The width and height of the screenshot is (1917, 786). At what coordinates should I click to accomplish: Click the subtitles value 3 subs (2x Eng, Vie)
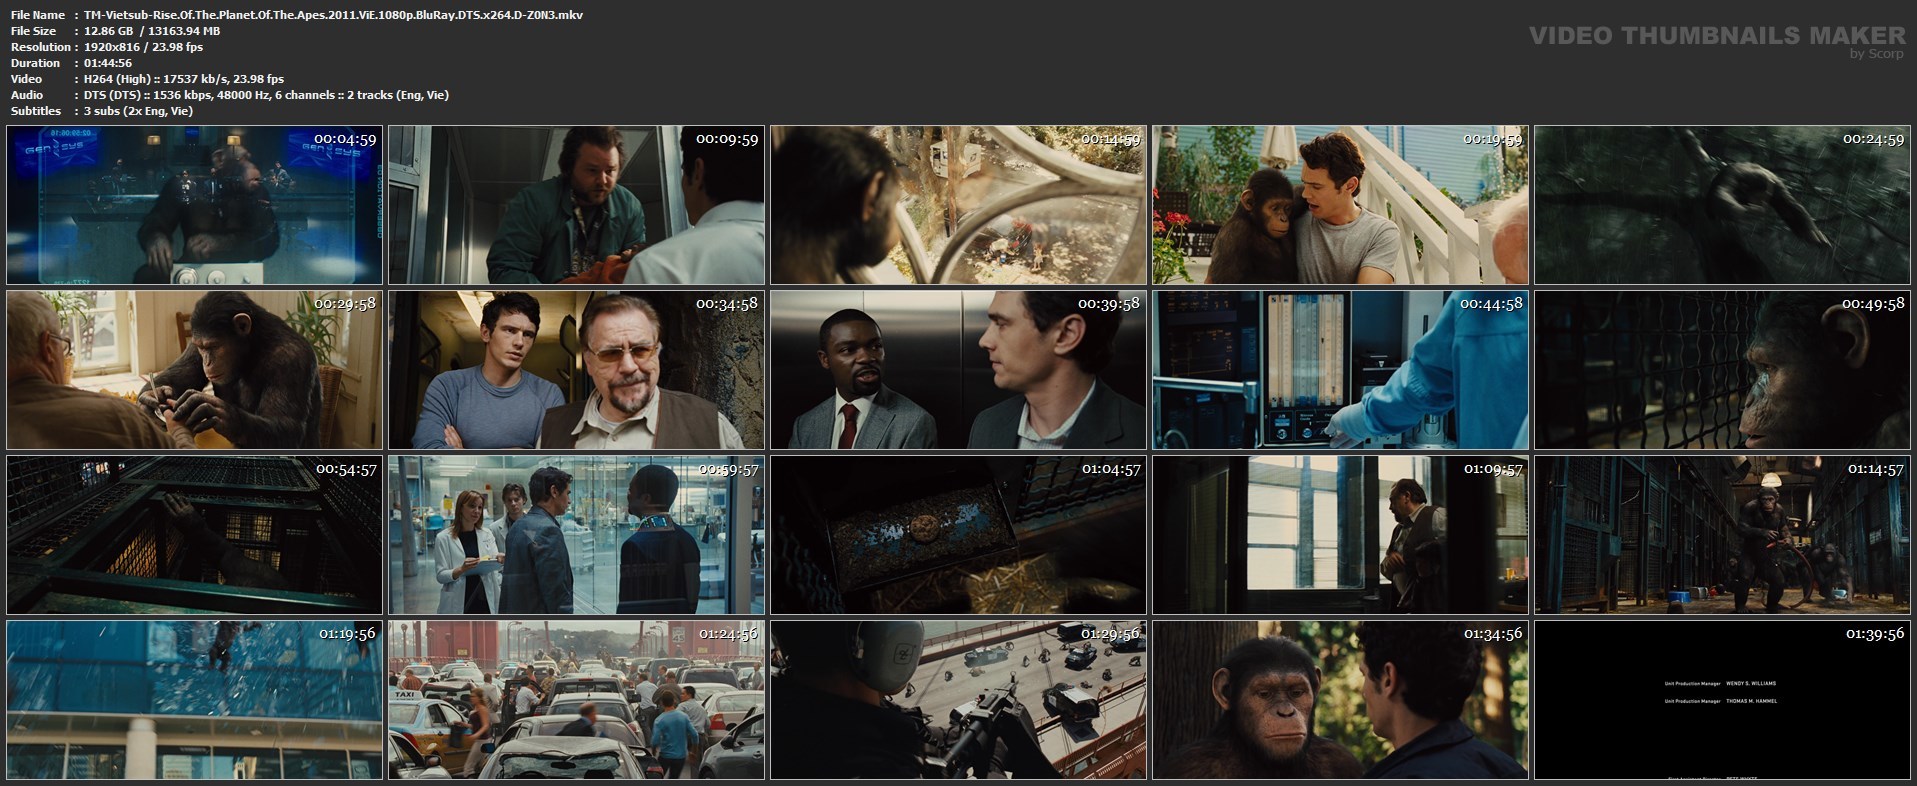pyautogui.click(x=139, y=111)
